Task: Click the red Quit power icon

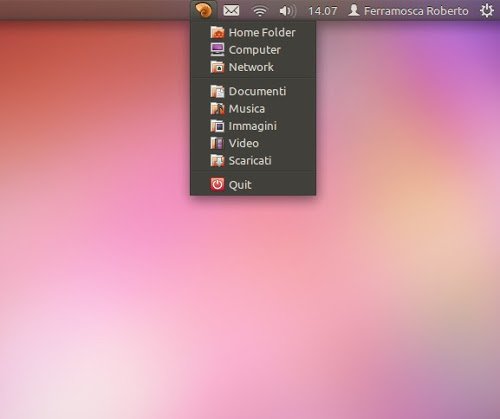Action: (x=217, y=185)
